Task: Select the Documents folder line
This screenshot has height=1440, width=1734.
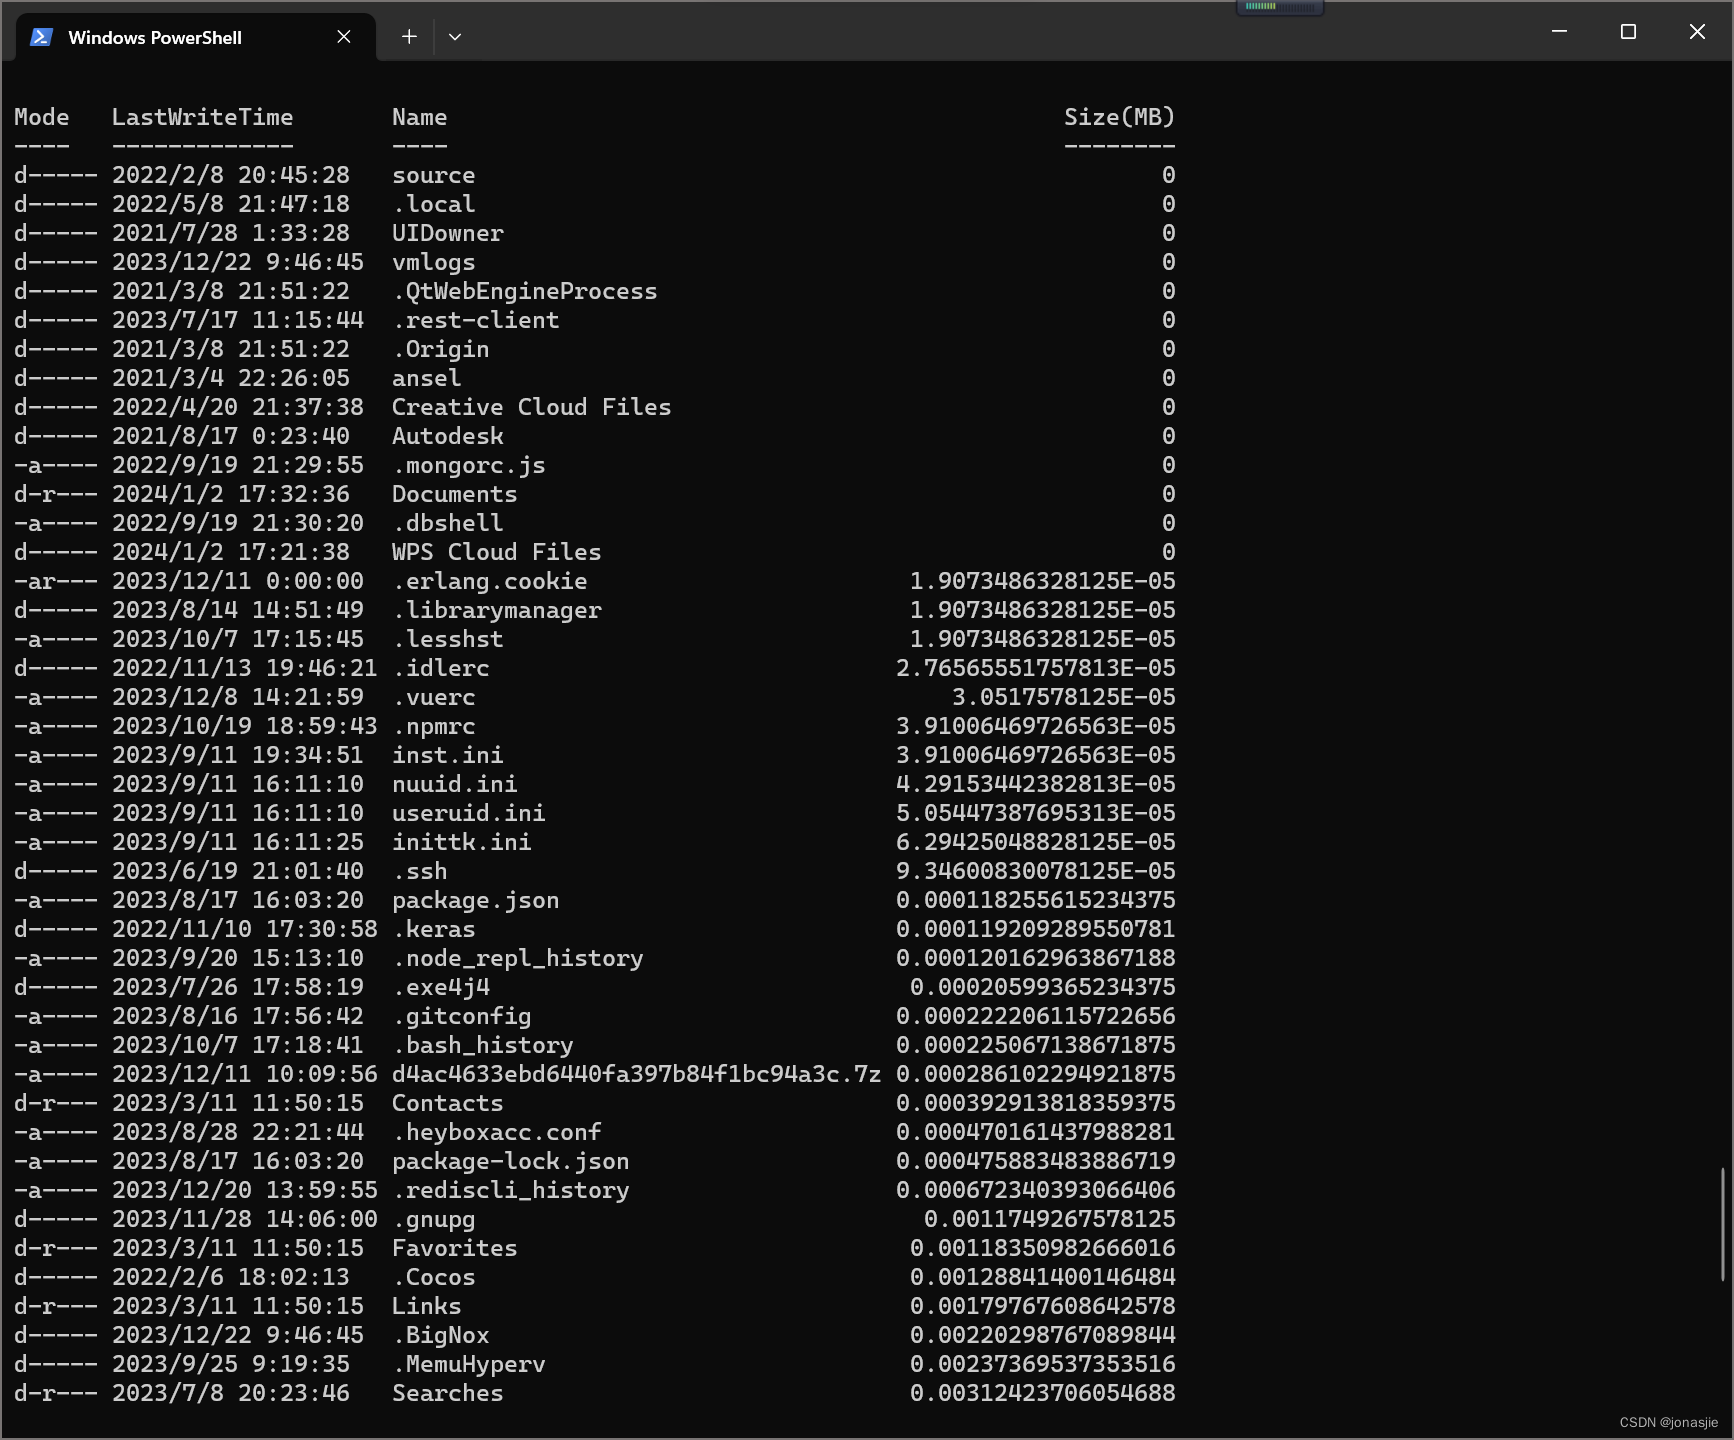Action: pos(454,494)
